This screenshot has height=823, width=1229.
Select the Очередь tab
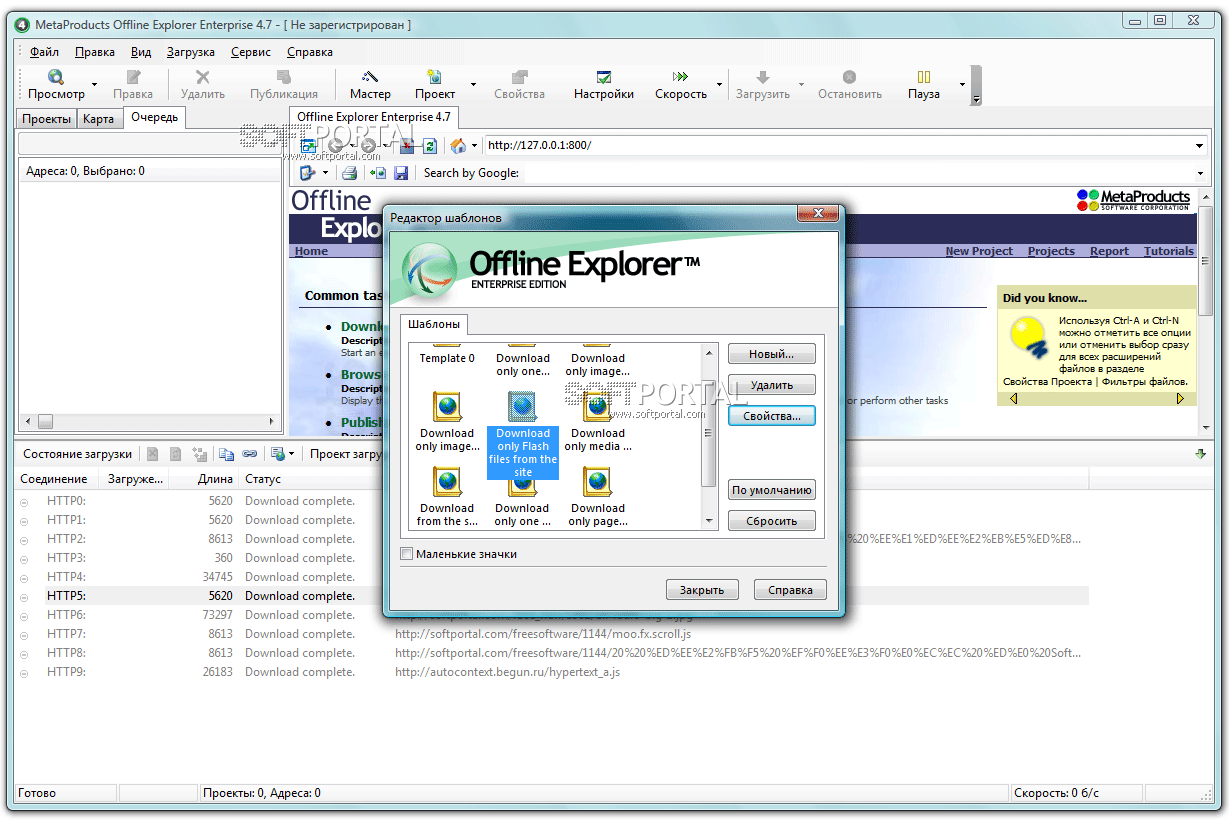154,118
